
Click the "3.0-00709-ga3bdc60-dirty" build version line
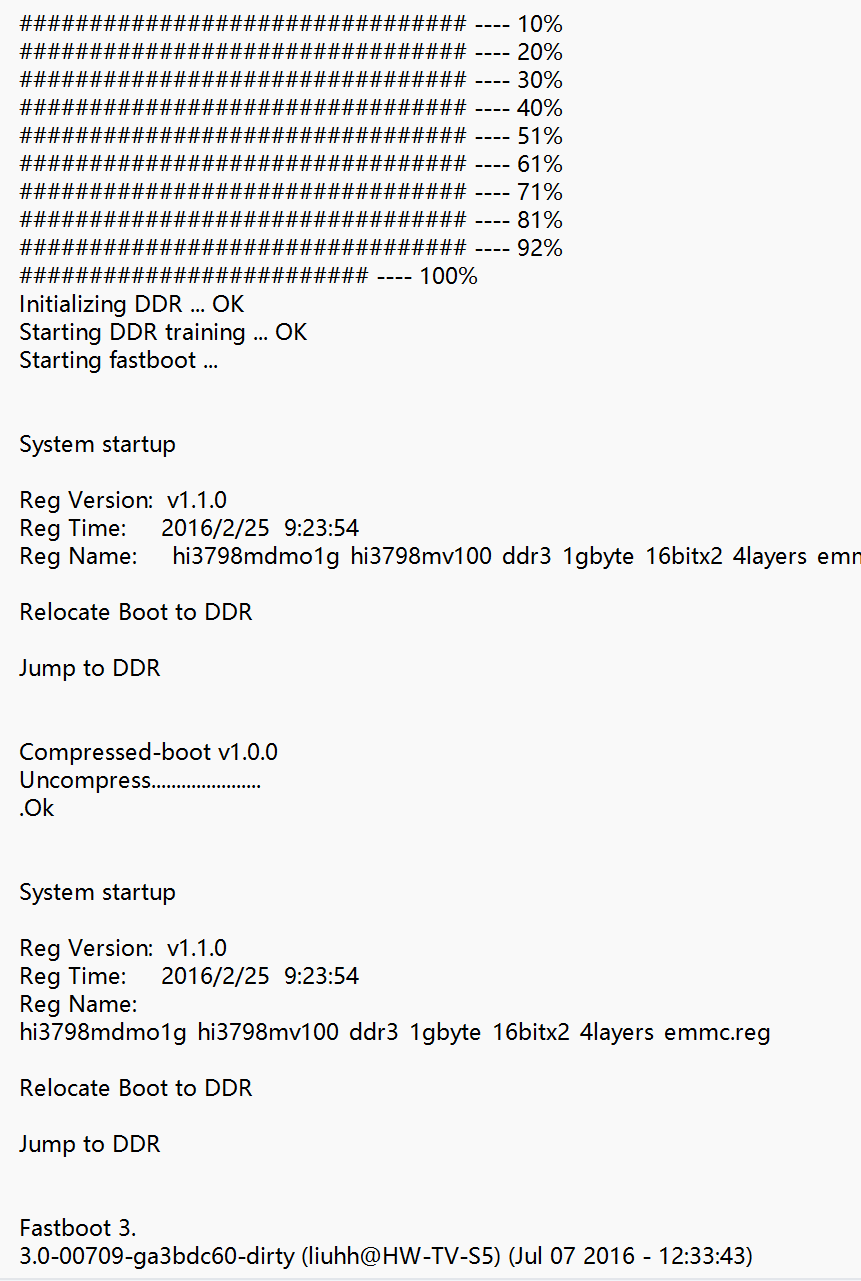[385, 1255]
